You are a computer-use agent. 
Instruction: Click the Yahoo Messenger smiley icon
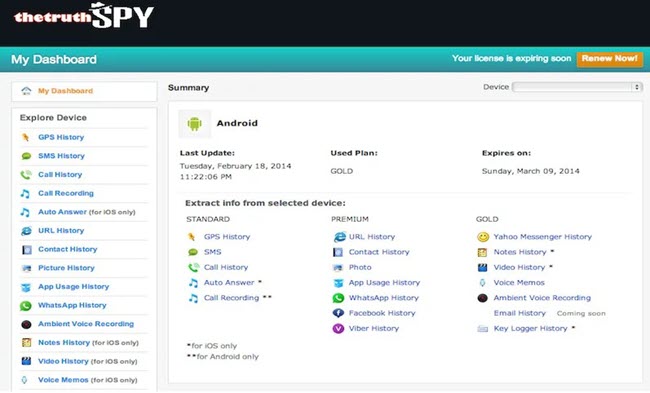(x=483, y=237)
